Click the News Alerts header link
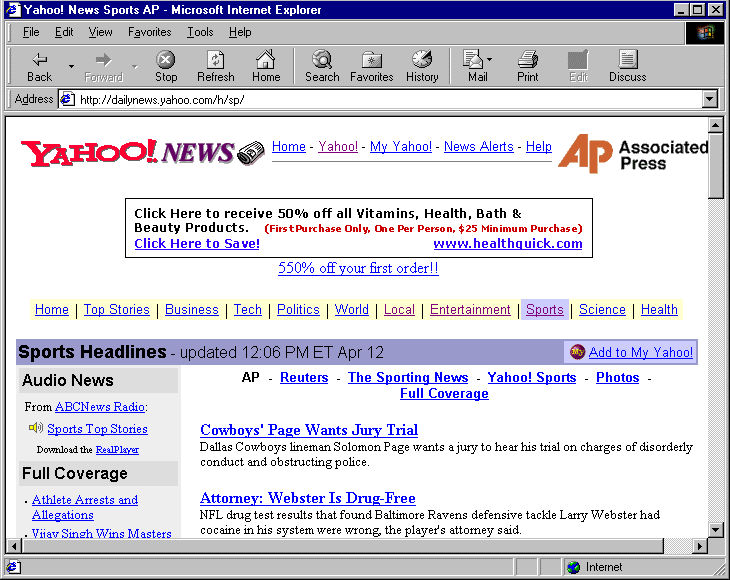This screenshot has height=580, width=730. click(x=479, y=147)
